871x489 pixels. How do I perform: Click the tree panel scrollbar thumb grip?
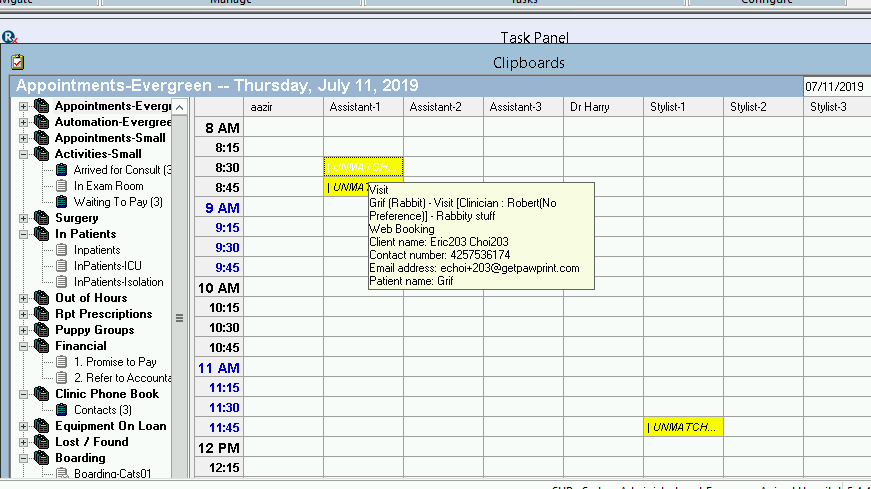179,318
